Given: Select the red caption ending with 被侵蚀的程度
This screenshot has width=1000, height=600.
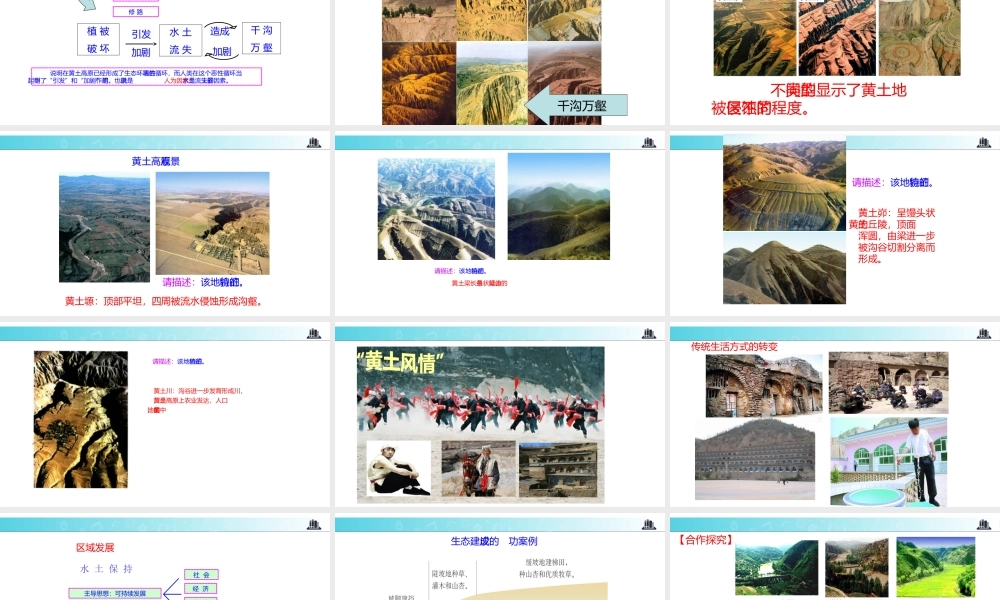Looking at the screenshot, I should [809, 99].
